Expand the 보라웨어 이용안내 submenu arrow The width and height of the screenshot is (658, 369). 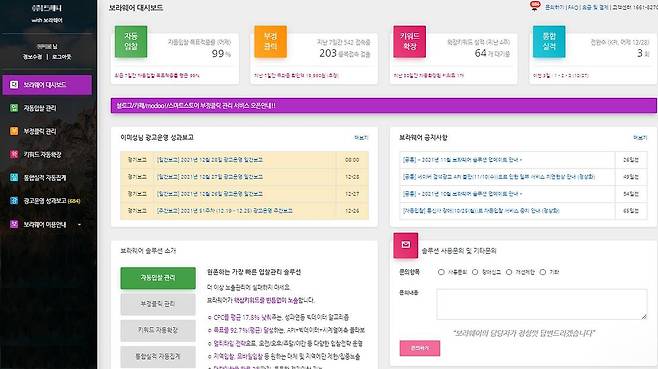[79, 225]
